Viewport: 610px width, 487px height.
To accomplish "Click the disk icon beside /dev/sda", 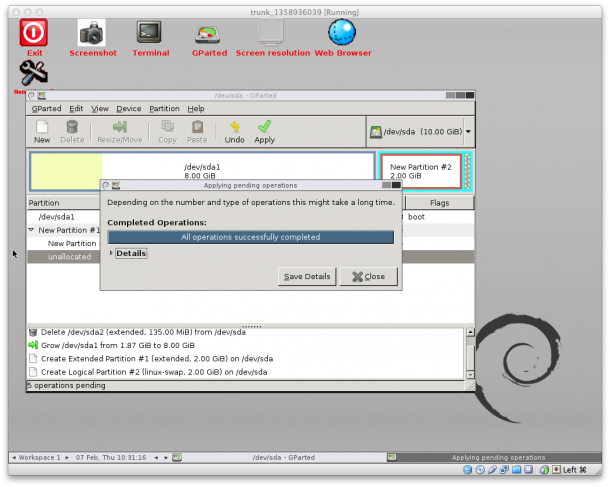I will click(x=376, y=132).
